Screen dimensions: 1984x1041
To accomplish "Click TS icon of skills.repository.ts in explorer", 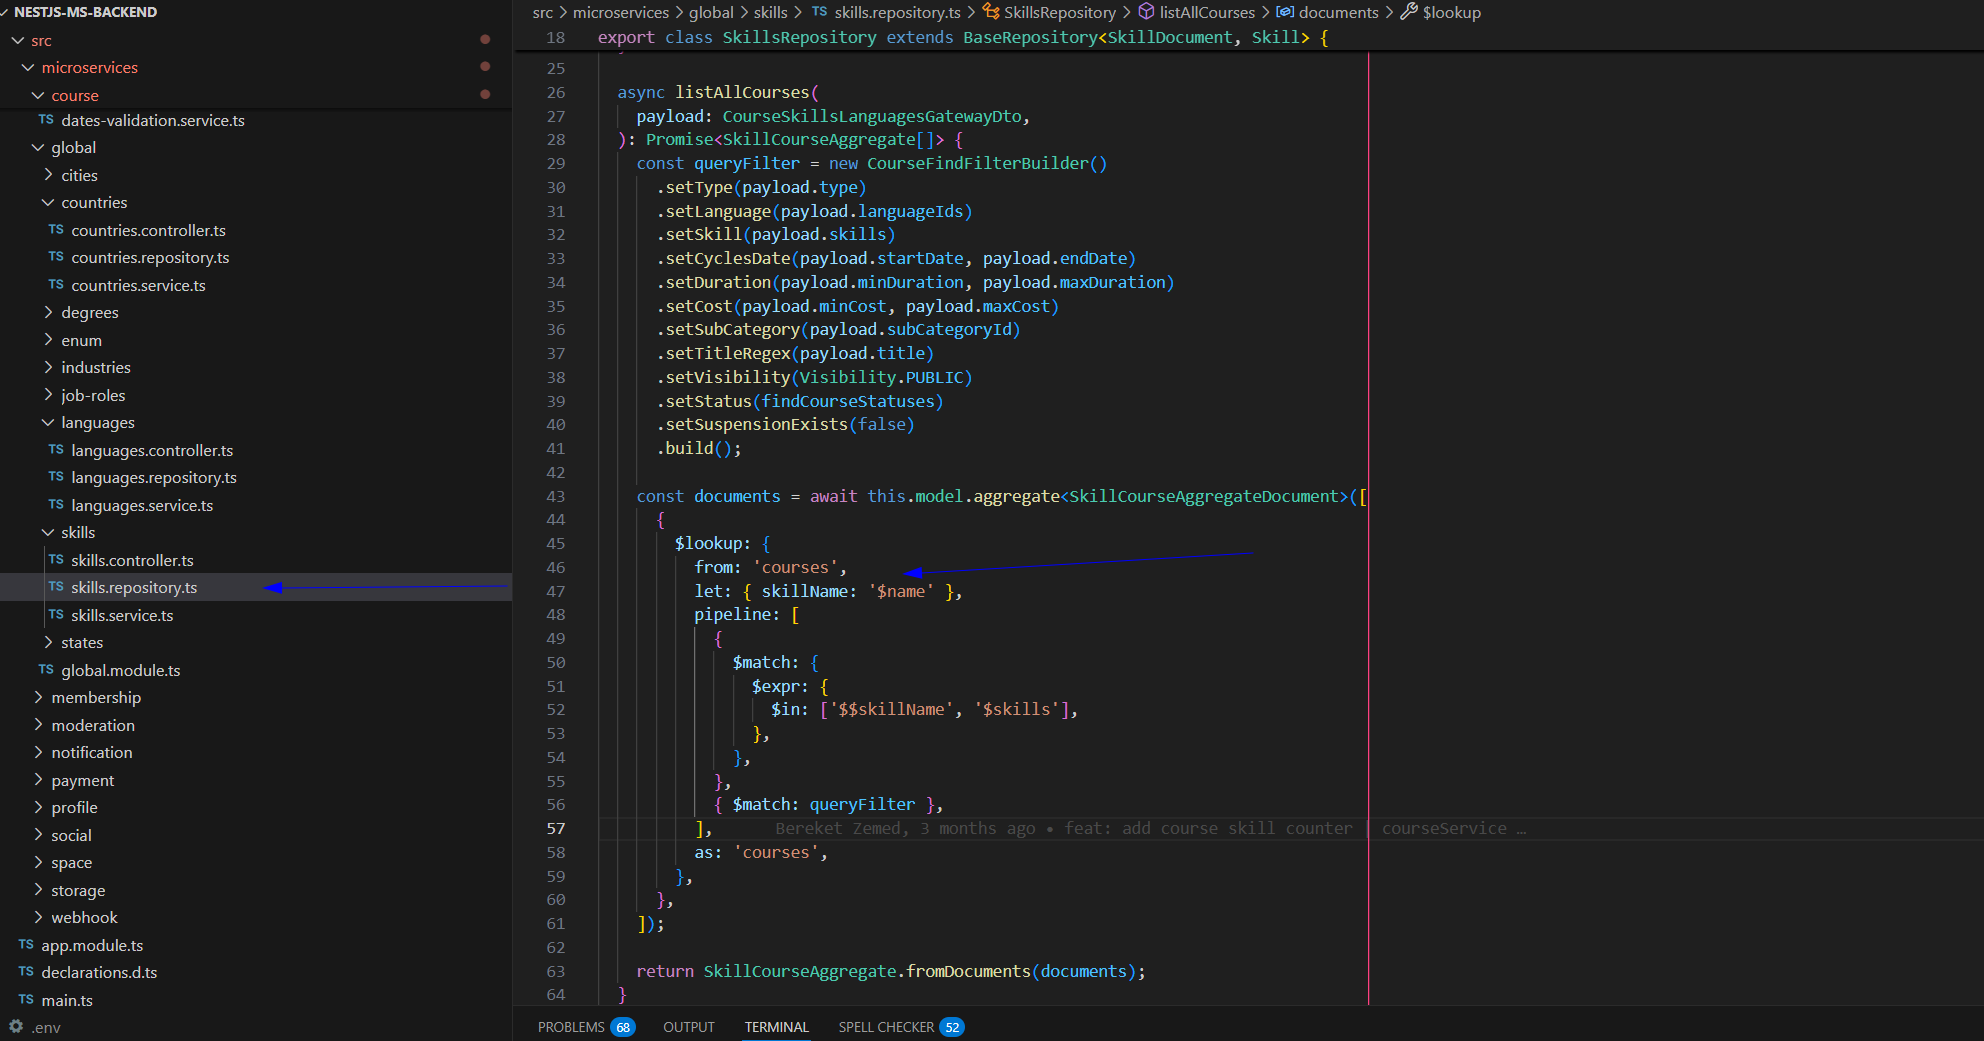I will pyautogui.click(x=56, y=587).
